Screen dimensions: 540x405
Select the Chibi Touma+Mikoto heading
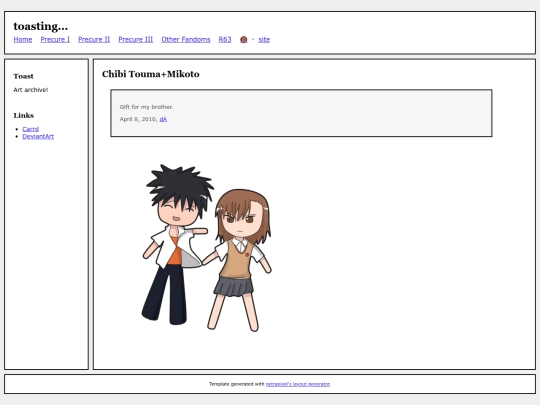[150, 74]
